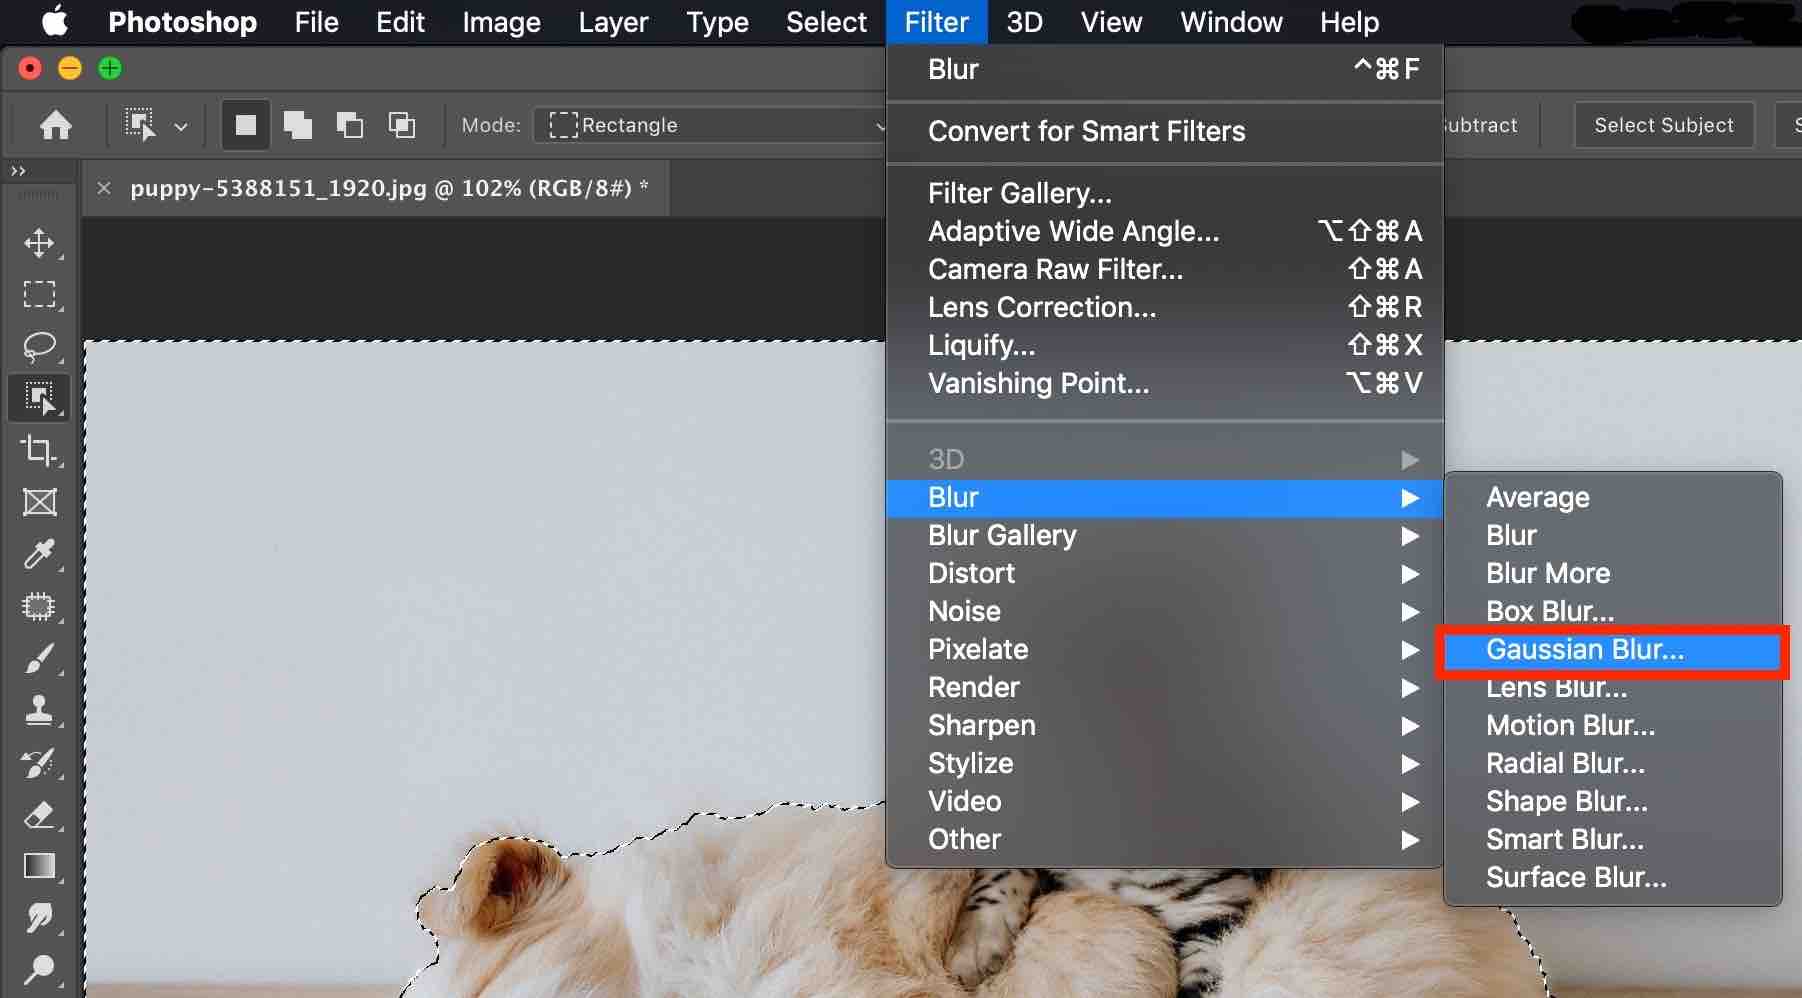1802x998 pixels.
Task: Choose Box Blur... from submenu
Action: click(x=1612, y=611)
